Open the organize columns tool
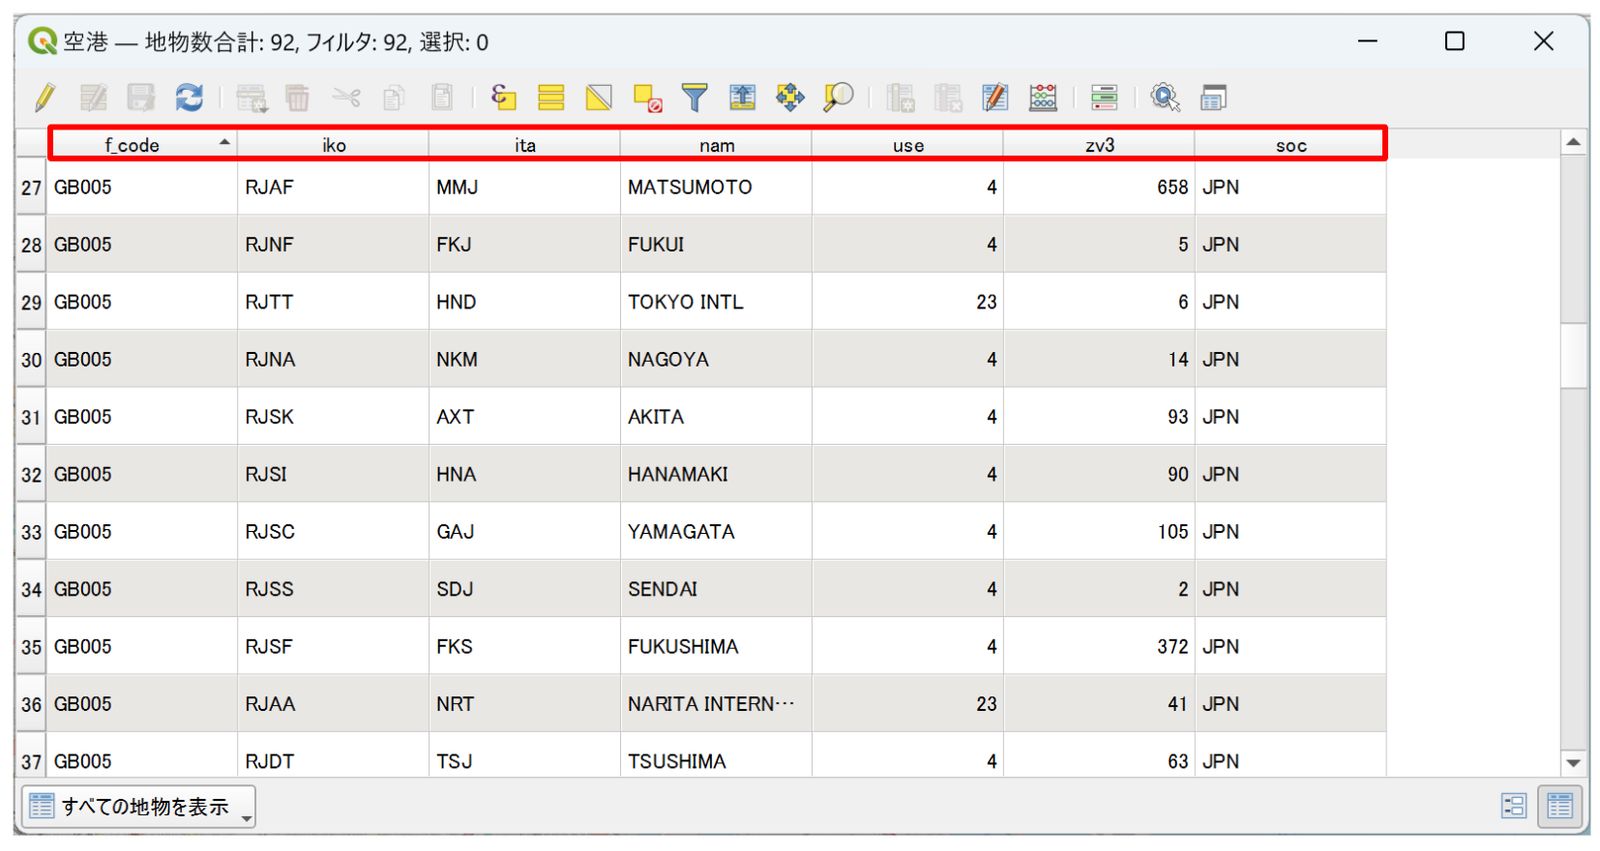This screenshot has height=851, width=1600. (995, 97)
